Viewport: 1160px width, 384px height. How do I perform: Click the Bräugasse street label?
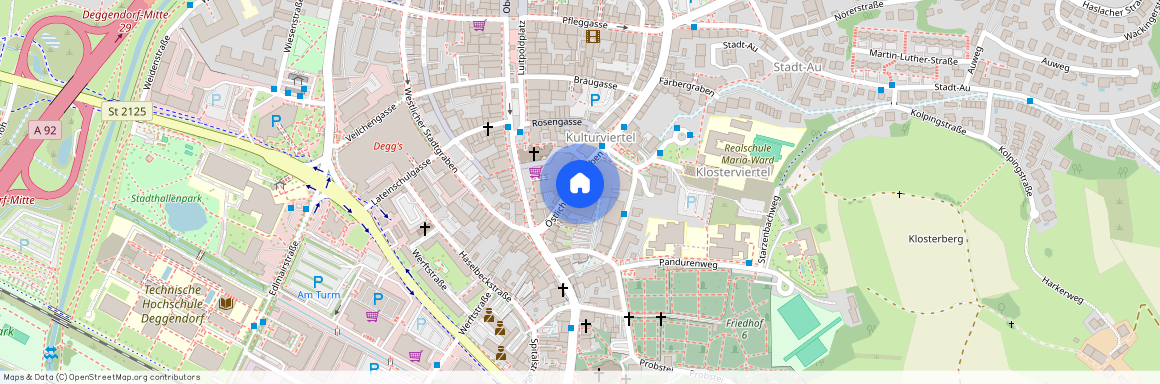[x=596, y=84]
